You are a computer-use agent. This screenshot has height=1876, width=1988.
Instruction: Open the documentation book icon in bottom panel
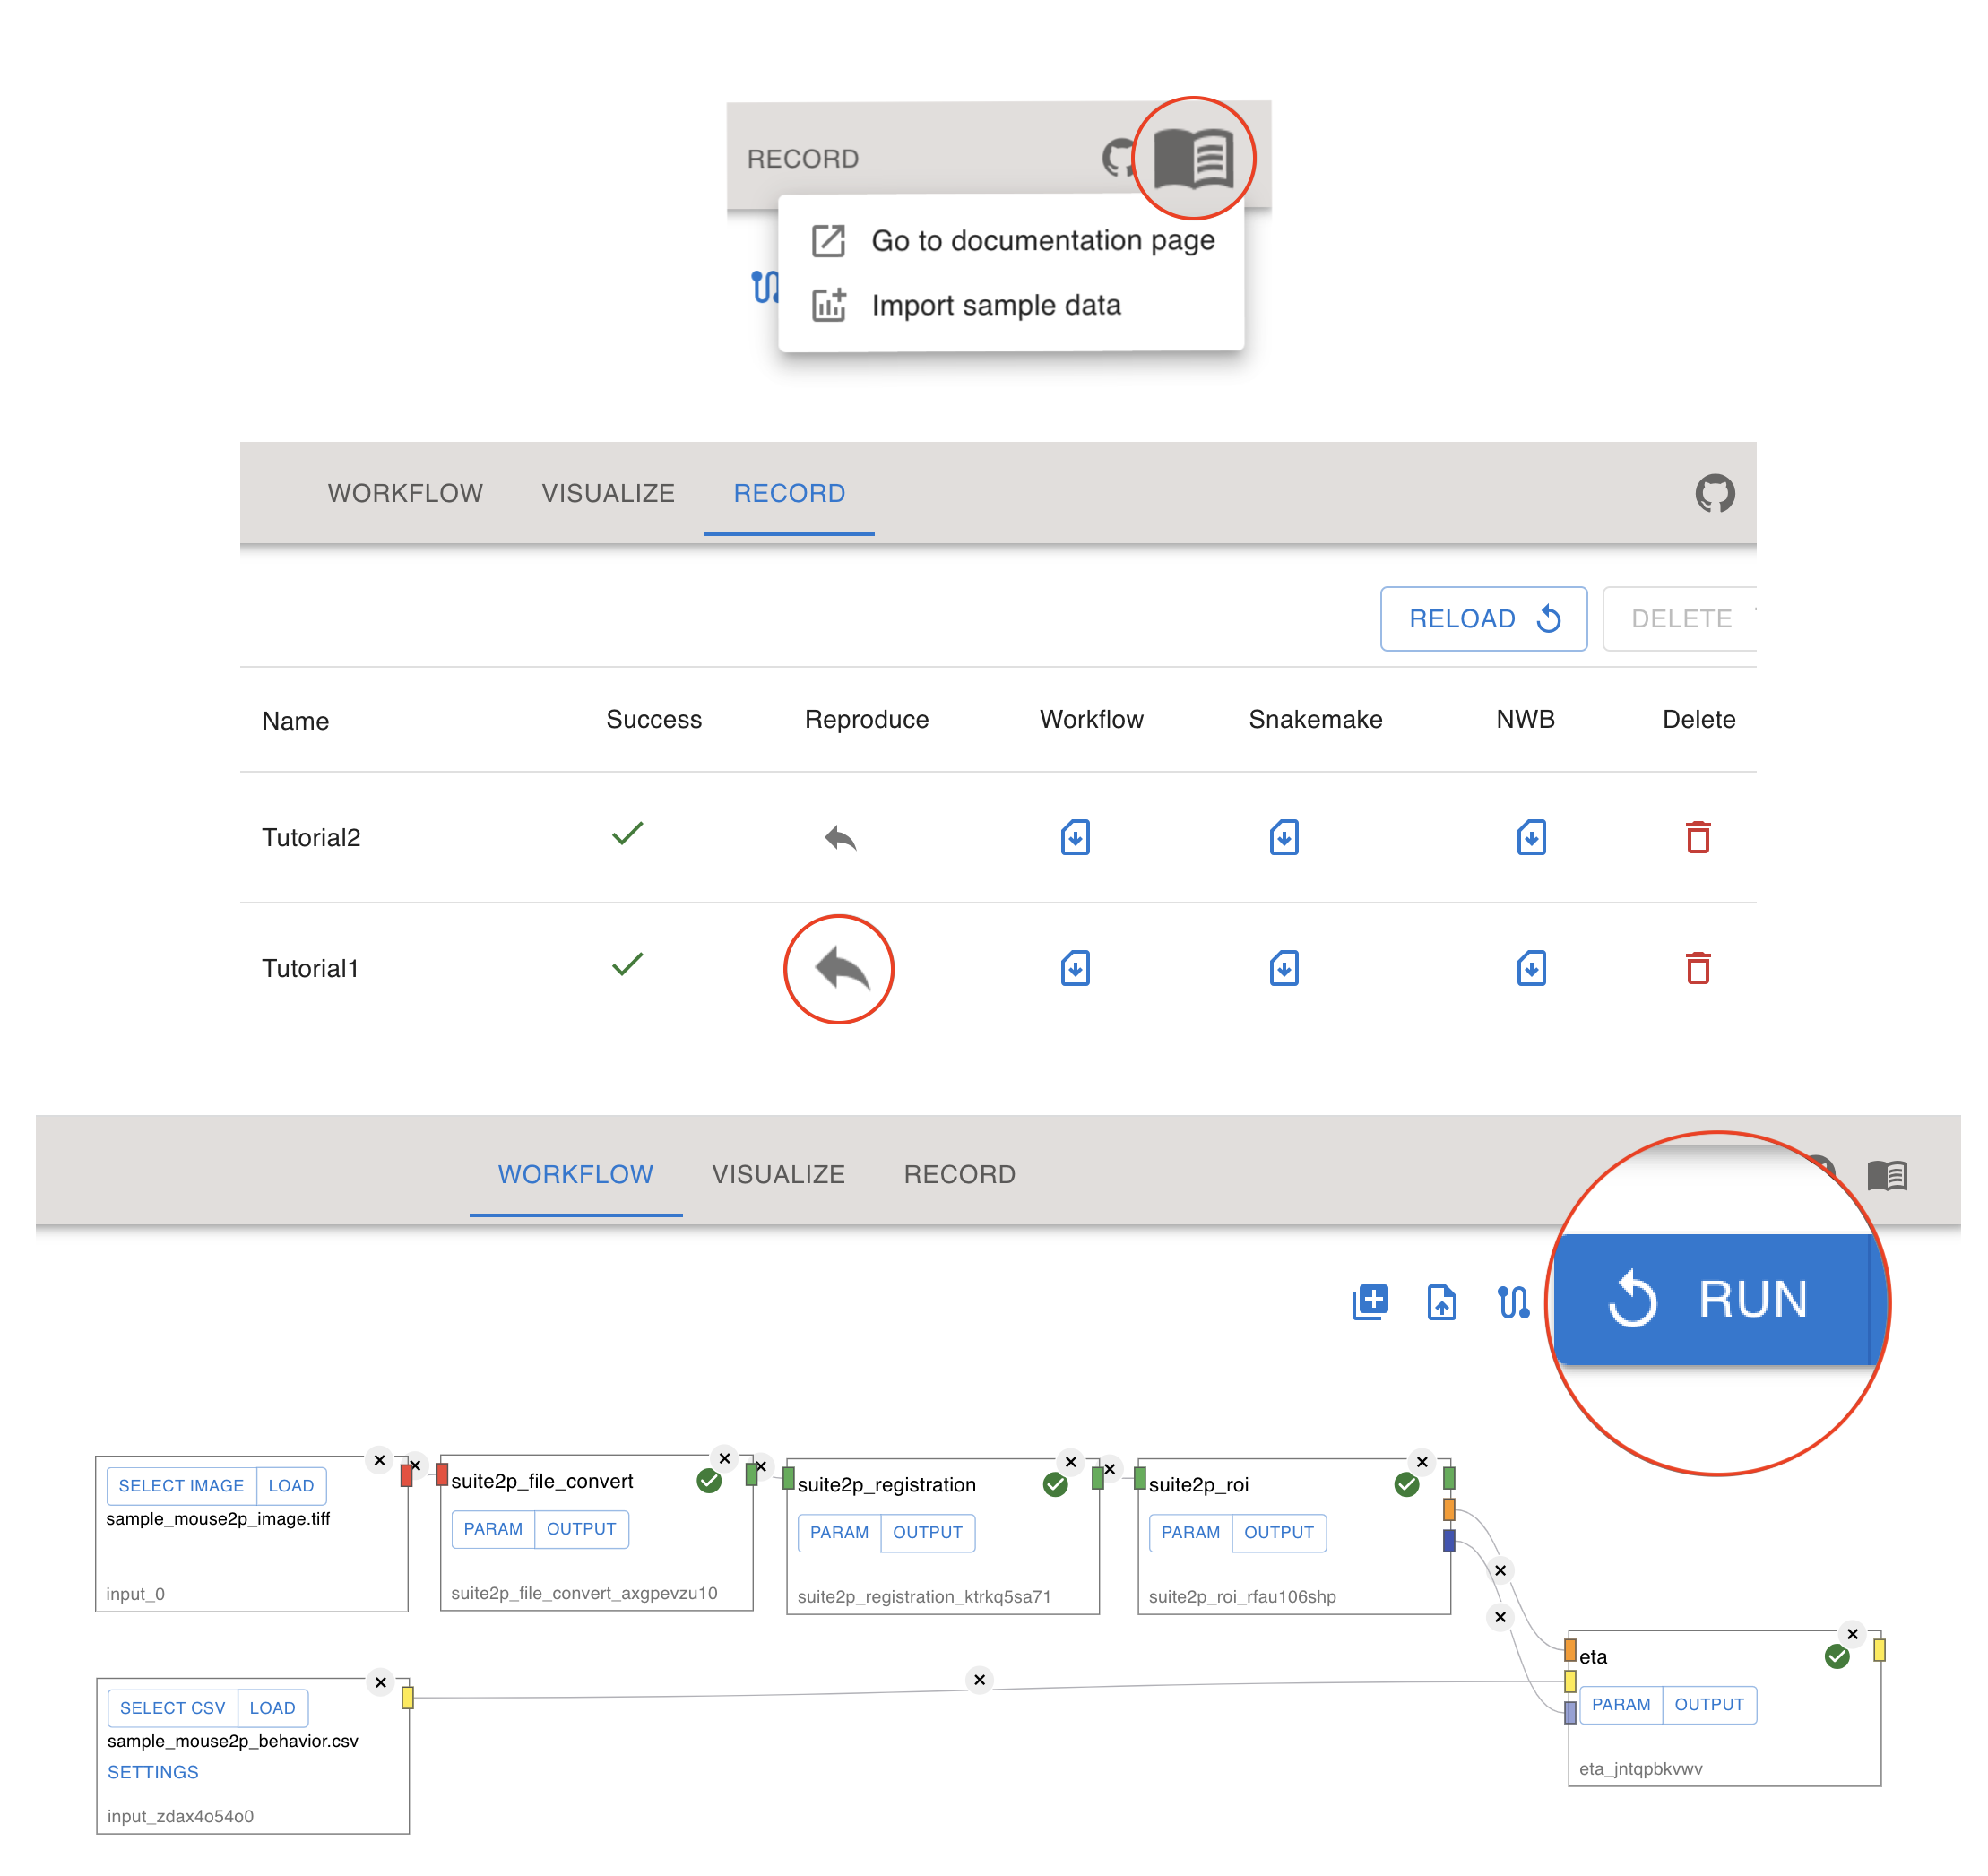1887,1175
